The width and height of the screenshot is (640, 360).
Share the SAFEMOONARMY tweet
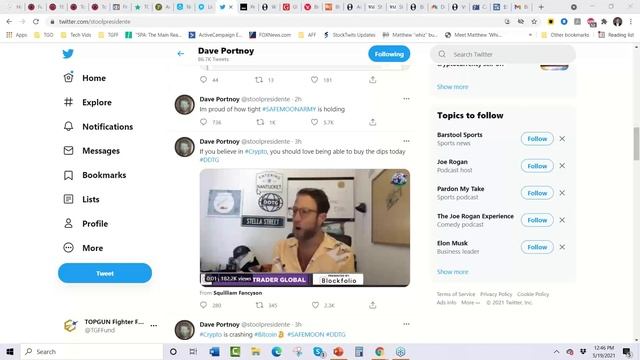pyautogui.click(x=372, y=122)
